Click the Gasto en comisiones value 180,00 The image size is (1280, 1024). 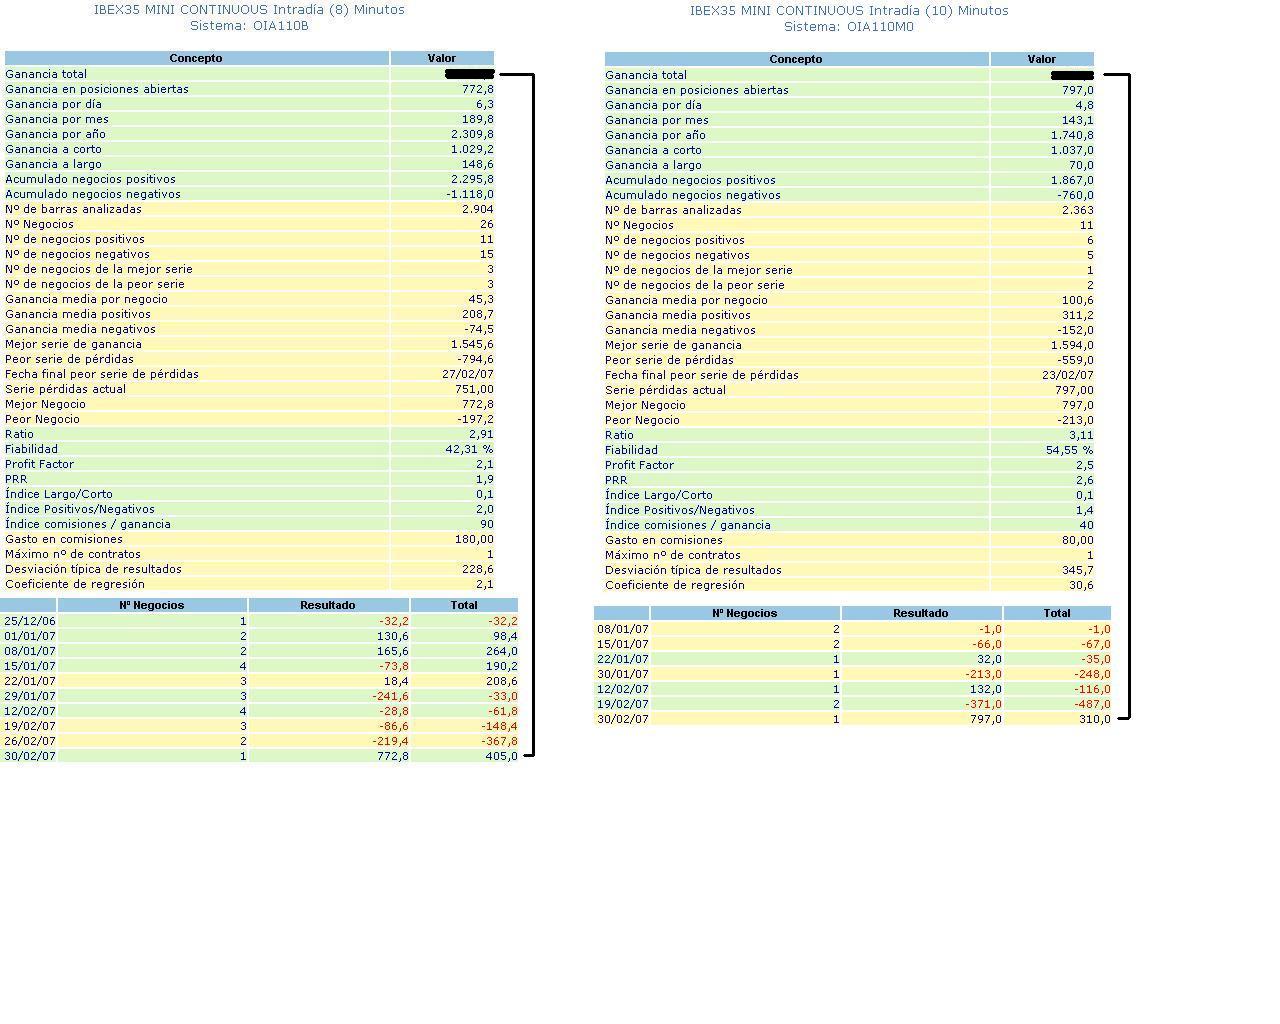click(x=475, y=539)
